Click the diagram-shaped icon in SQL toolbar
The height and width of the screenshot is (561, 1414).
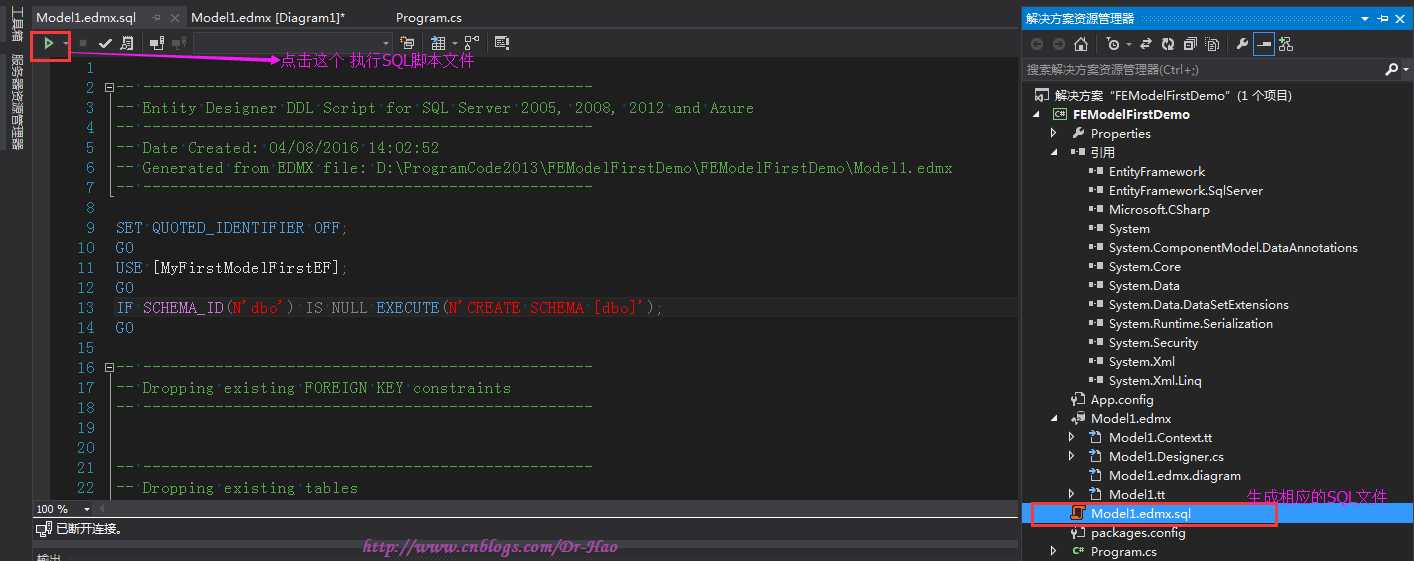pos(471,43)
